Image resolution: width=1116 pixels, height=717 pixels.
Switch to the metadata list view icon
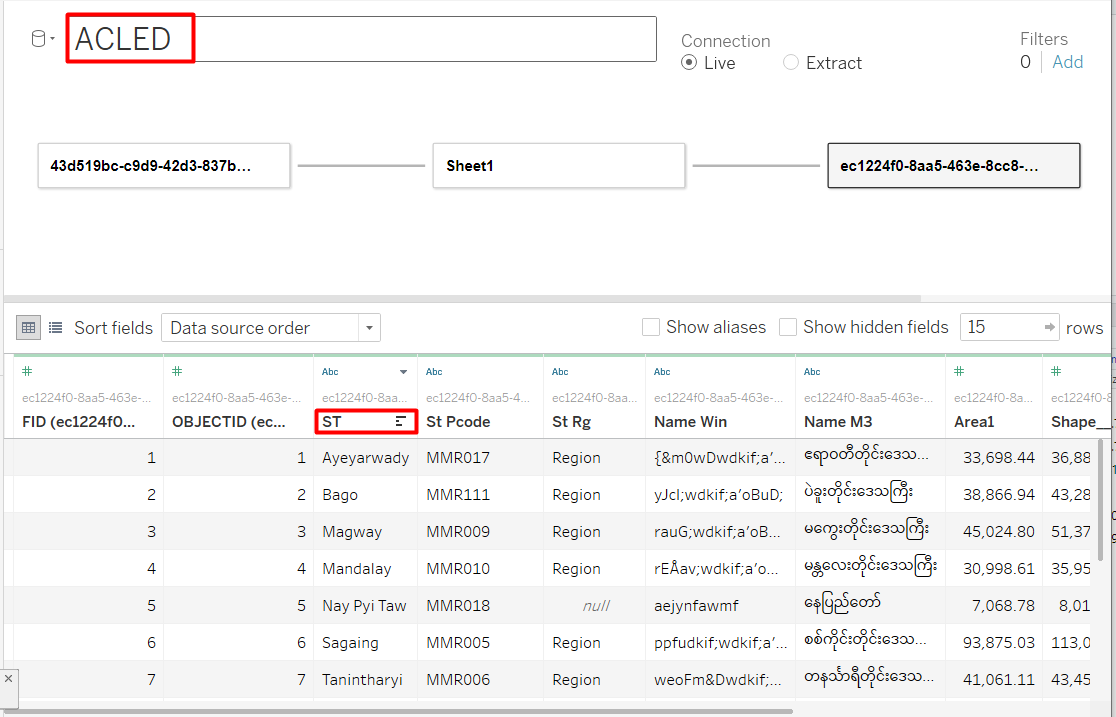(56, 327)
